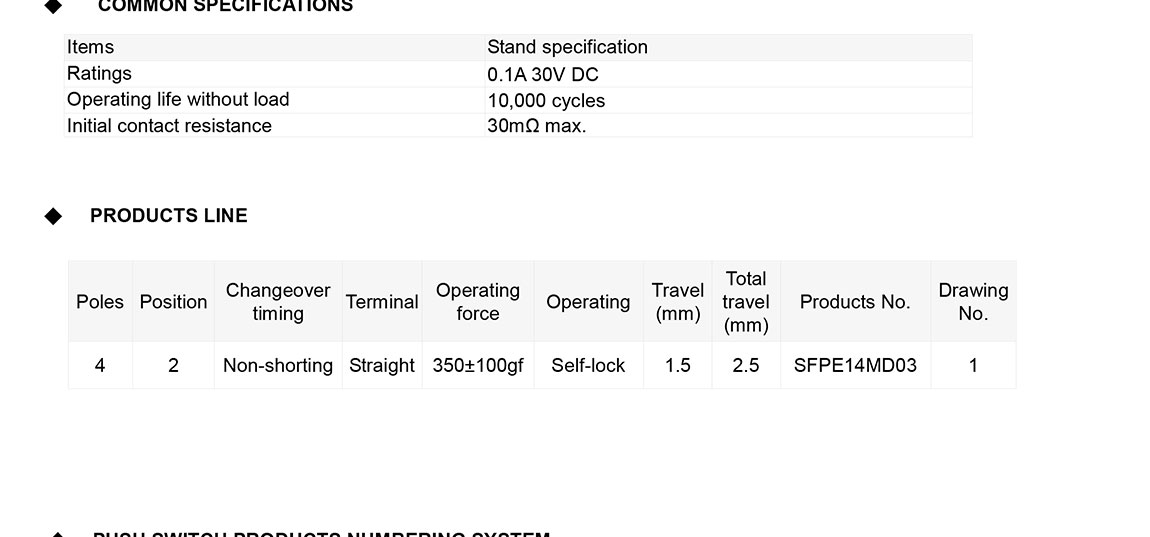Image resolution: width=1150 pixels, height=537 pixels.
Task: Click the Total travel (mm) header
Action: pyautogui.click(x=746, y=302)
